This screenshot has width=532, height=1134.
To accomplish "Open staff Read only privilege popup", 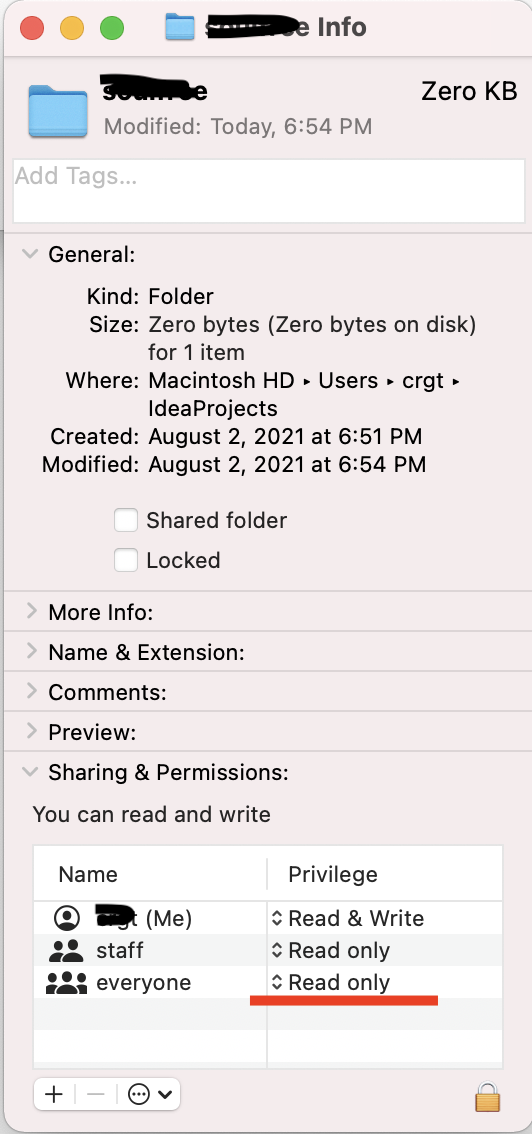I will click(331, 950).
